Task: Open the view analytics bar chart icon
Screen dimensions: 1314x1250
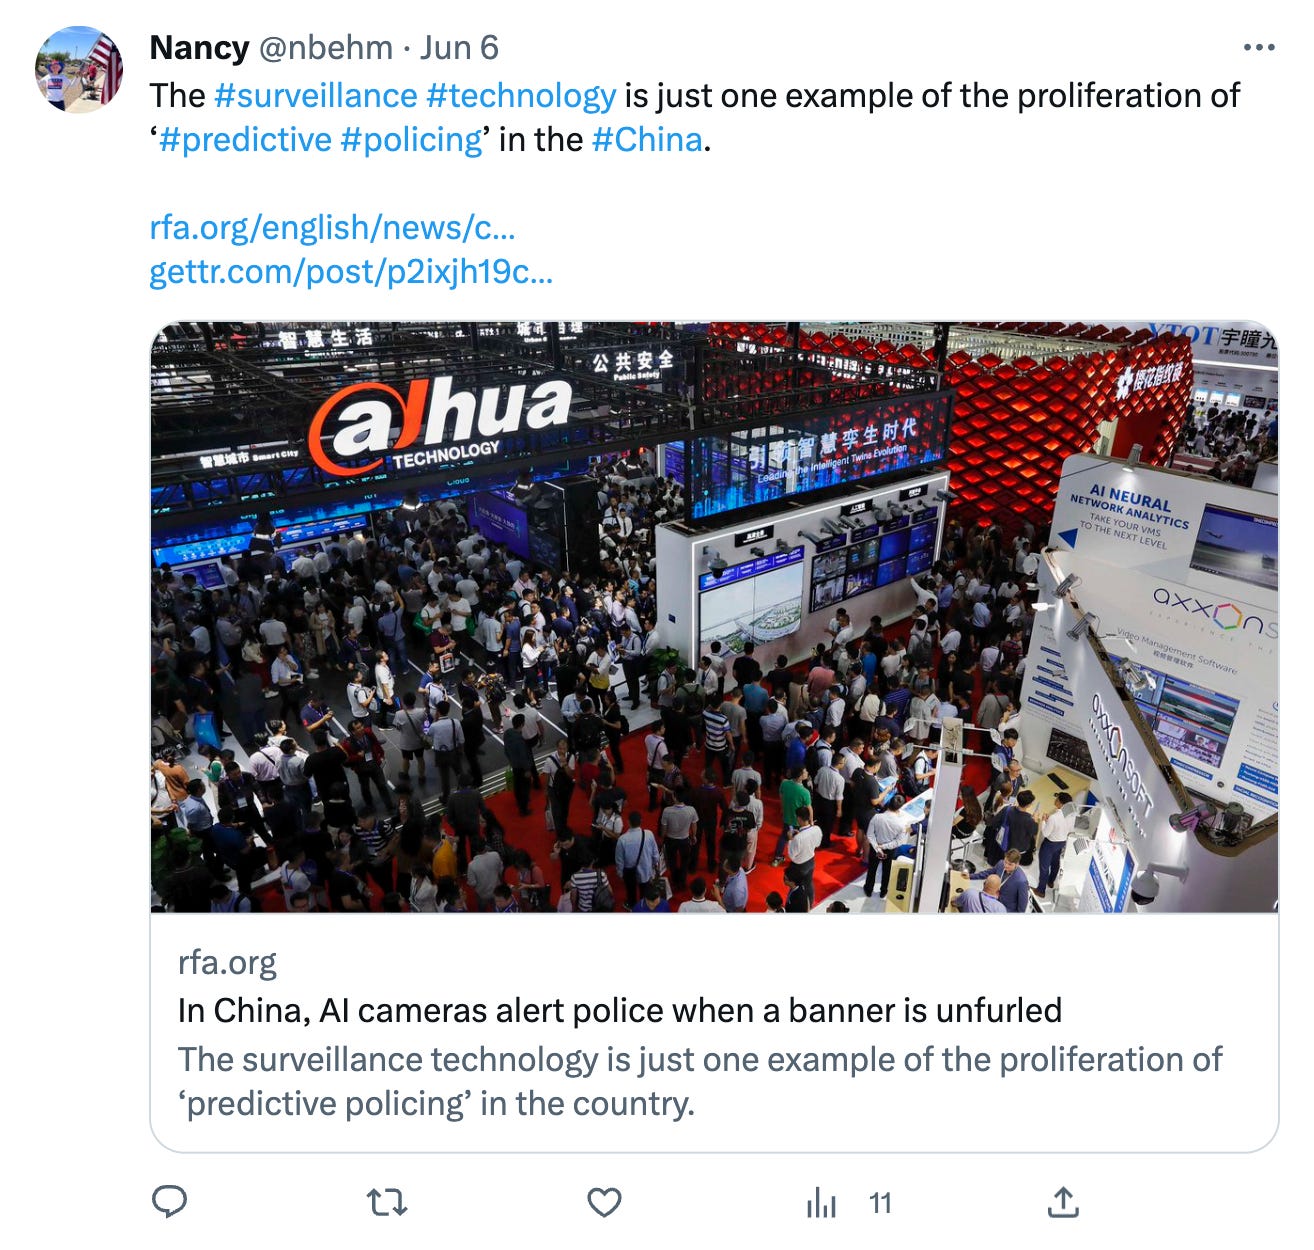Action: pyautogui.click(x=821, y=1202)
